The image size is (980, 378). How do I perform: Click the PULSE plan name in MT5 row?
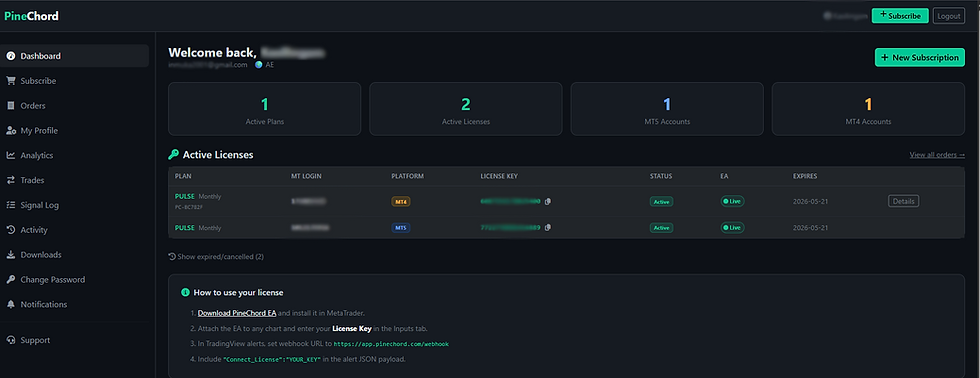pyautogui.click(x=184, y=228)
